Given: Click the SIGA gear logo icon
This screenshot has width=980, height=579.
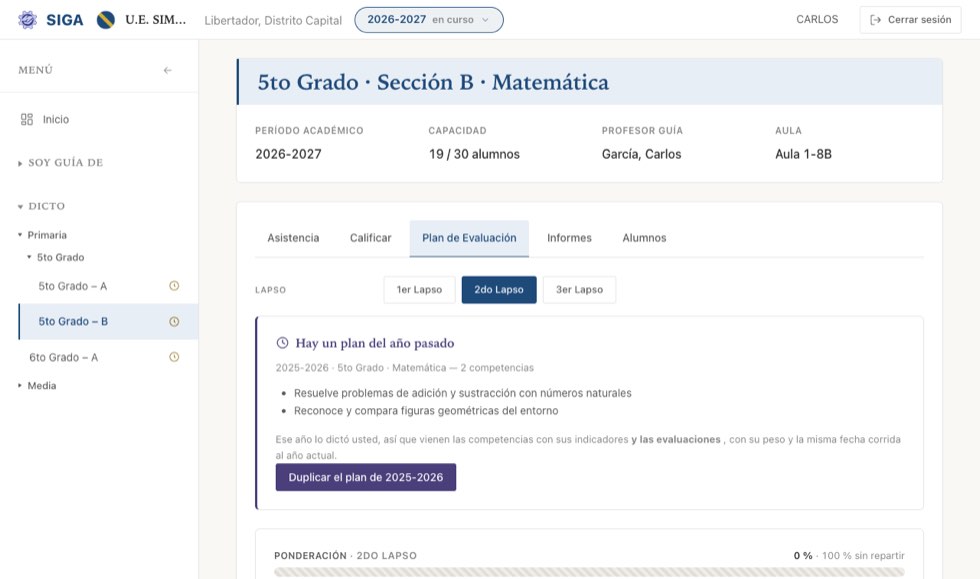Looking at the screenshot, I should coord(27,20).
